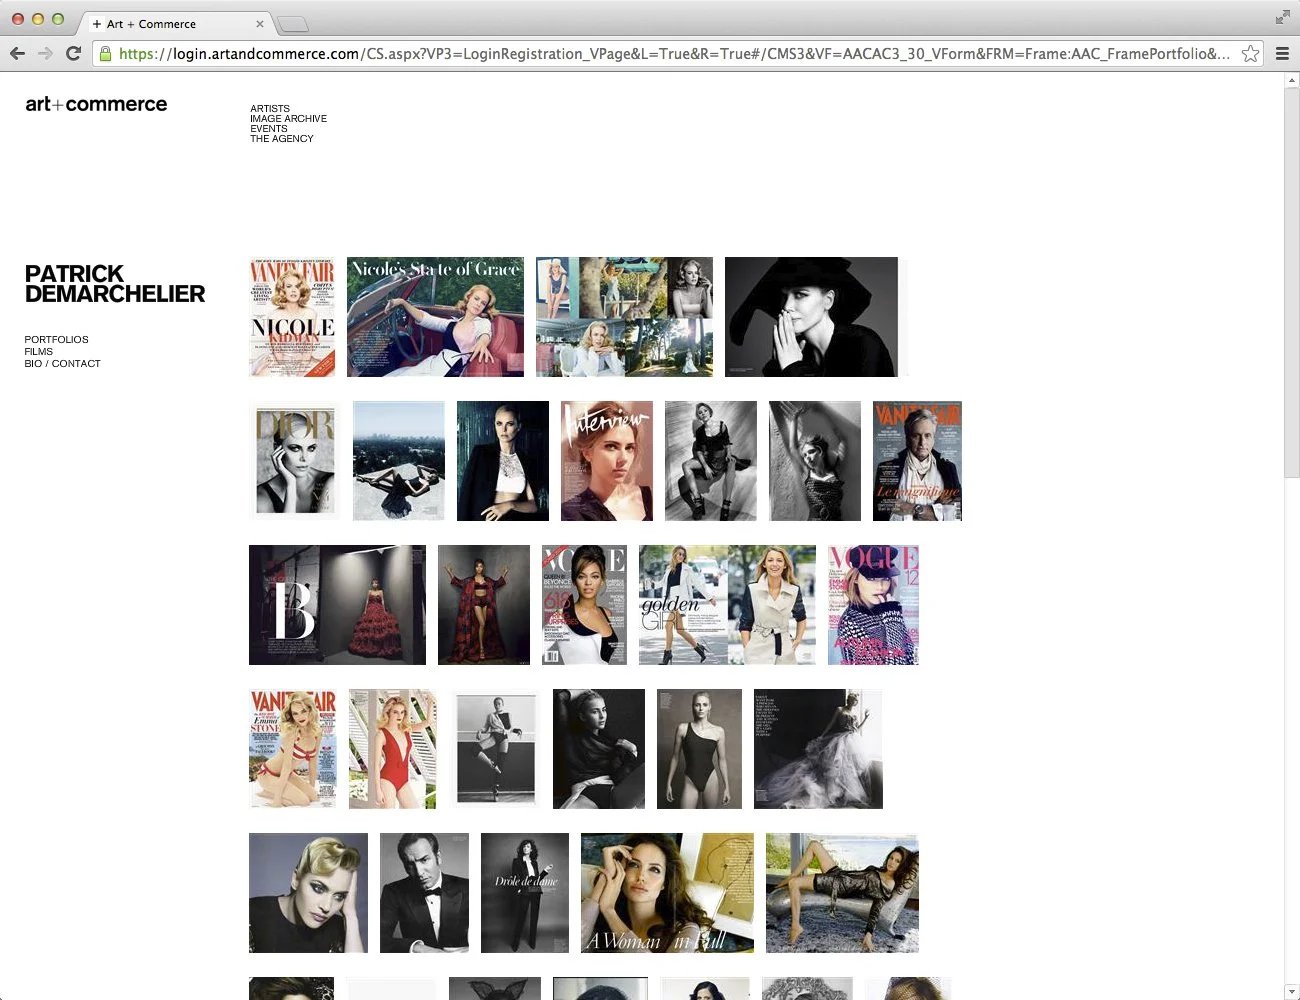This screenshot has width=1300, height=1000.
Task: Open the Vogue Beyonce cover thumbnail
Action: pos(584,605)
